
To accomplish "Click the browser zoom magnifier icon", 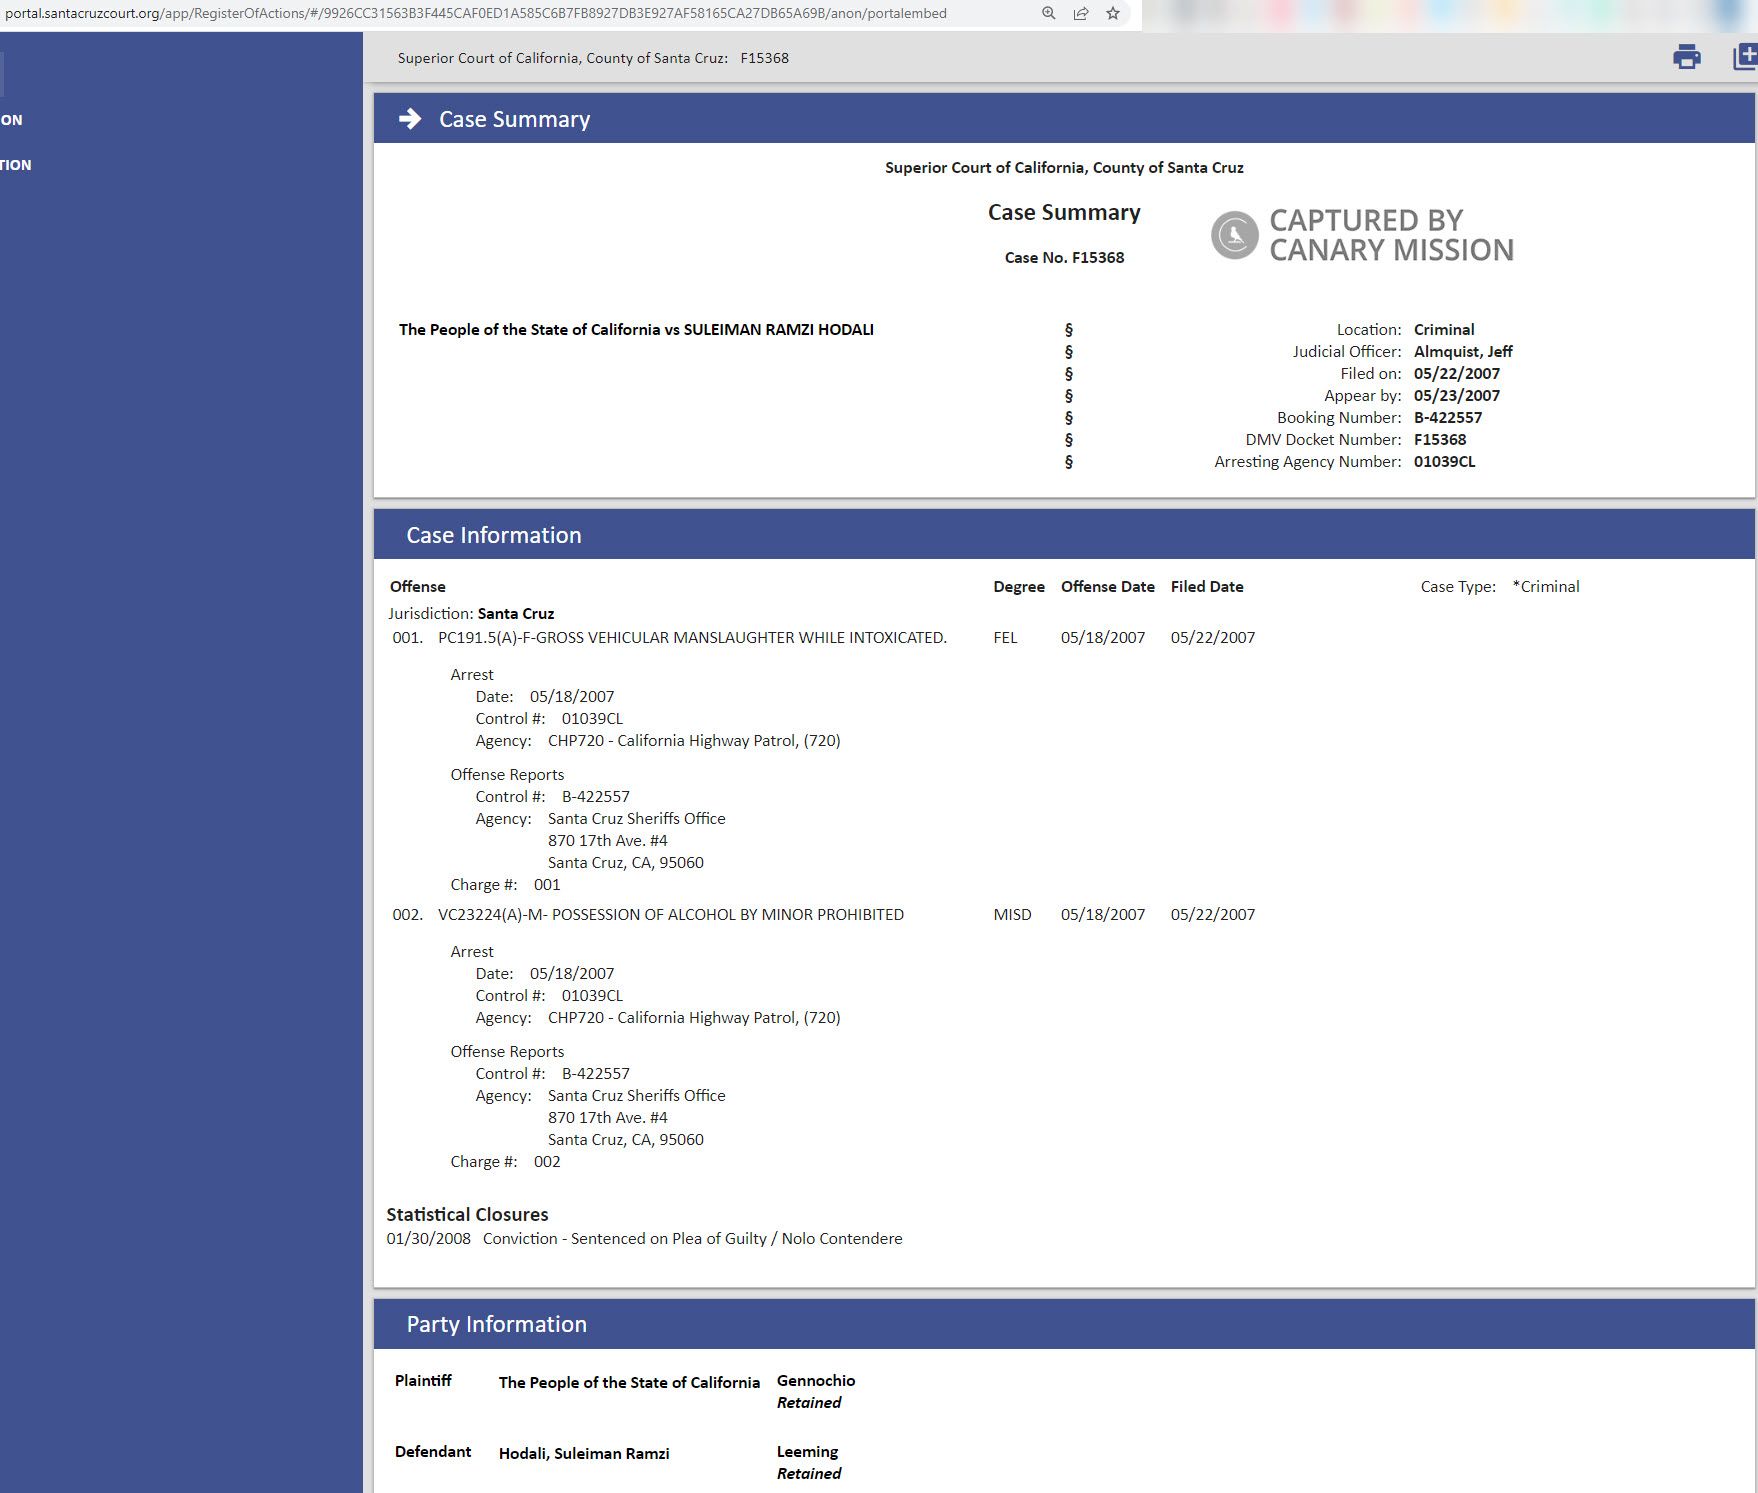I will tap(1048, 14).
